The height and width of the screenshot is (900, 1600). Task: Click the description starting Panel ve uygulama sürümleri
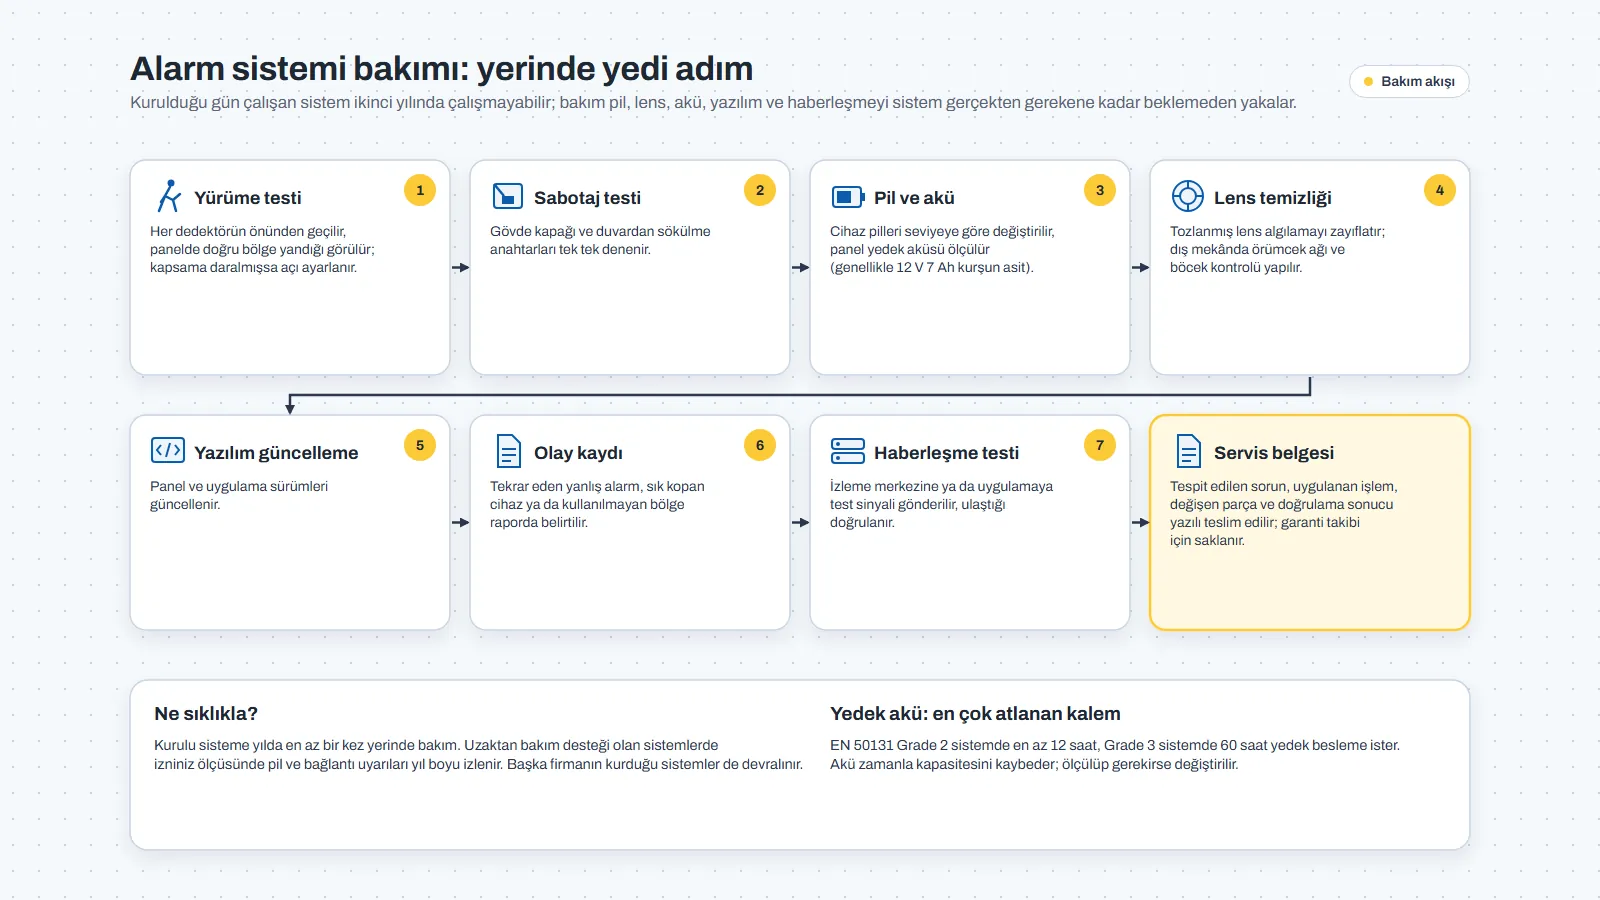pos(239,495)
